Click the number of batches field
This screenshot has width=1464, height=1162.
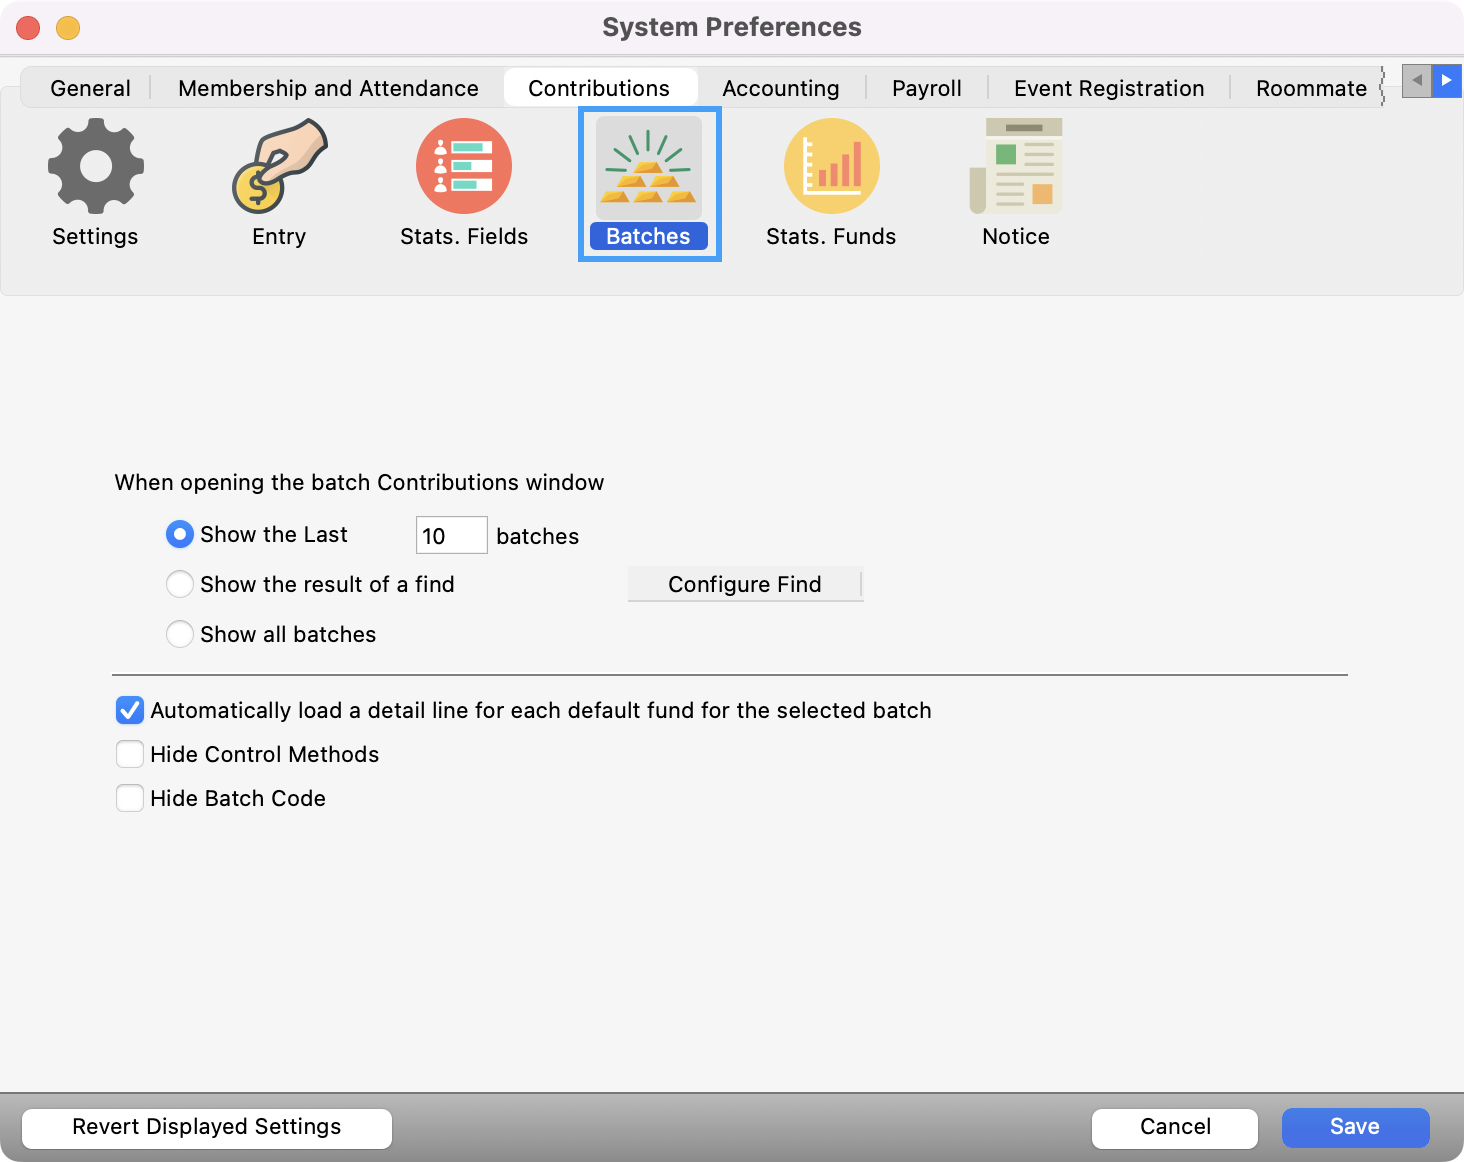pyautogui.click(x=451, y=536)
